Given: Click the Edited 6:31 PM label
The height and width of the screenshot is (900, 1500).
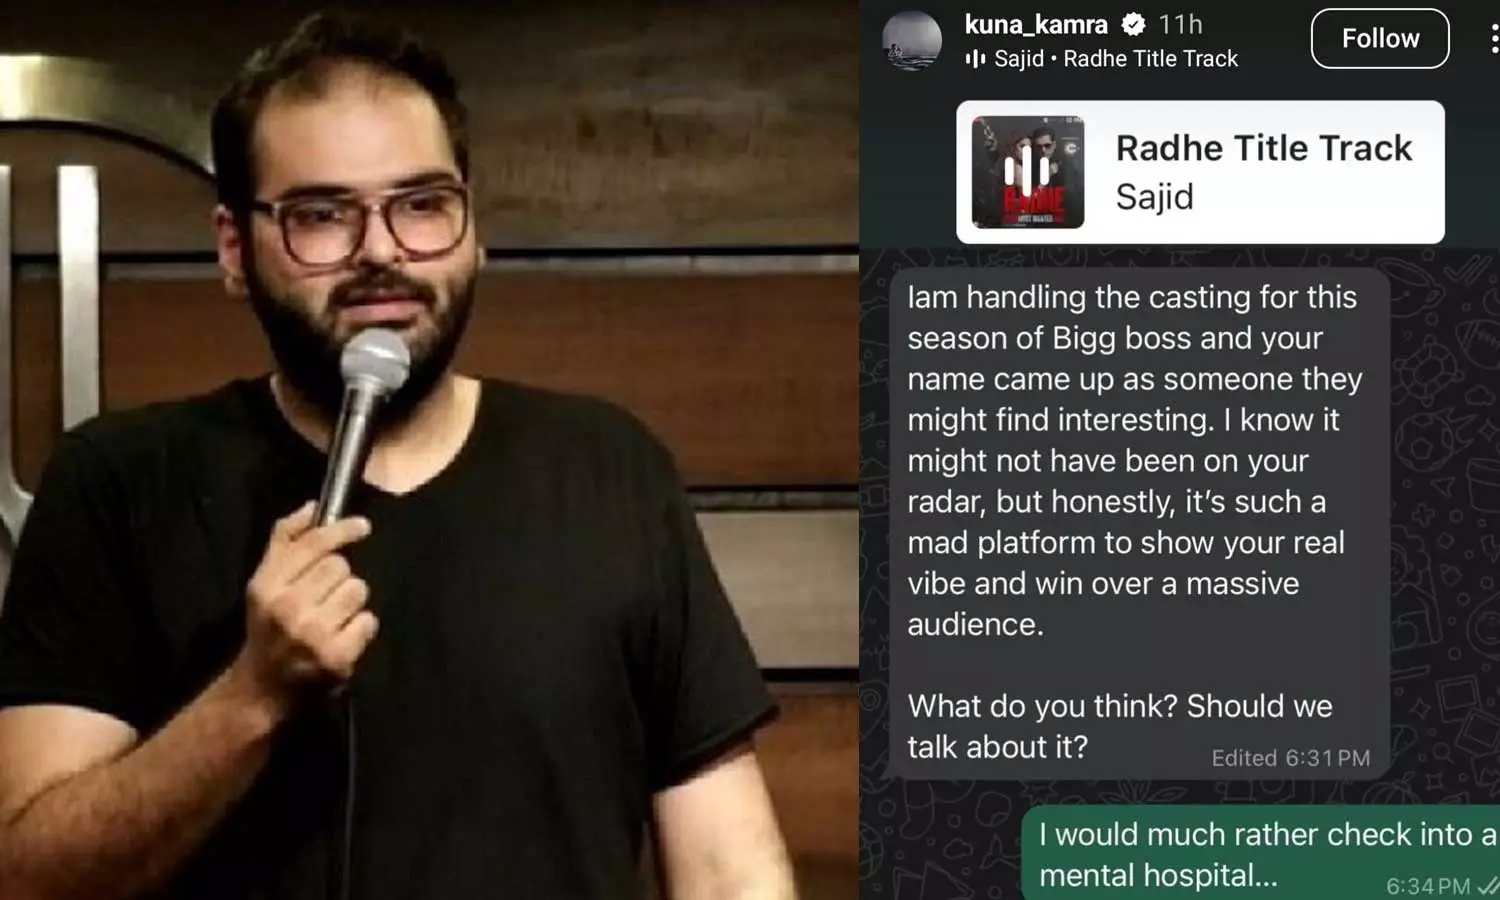Looking at the screenshot, I should click(x=1290, y=758).
